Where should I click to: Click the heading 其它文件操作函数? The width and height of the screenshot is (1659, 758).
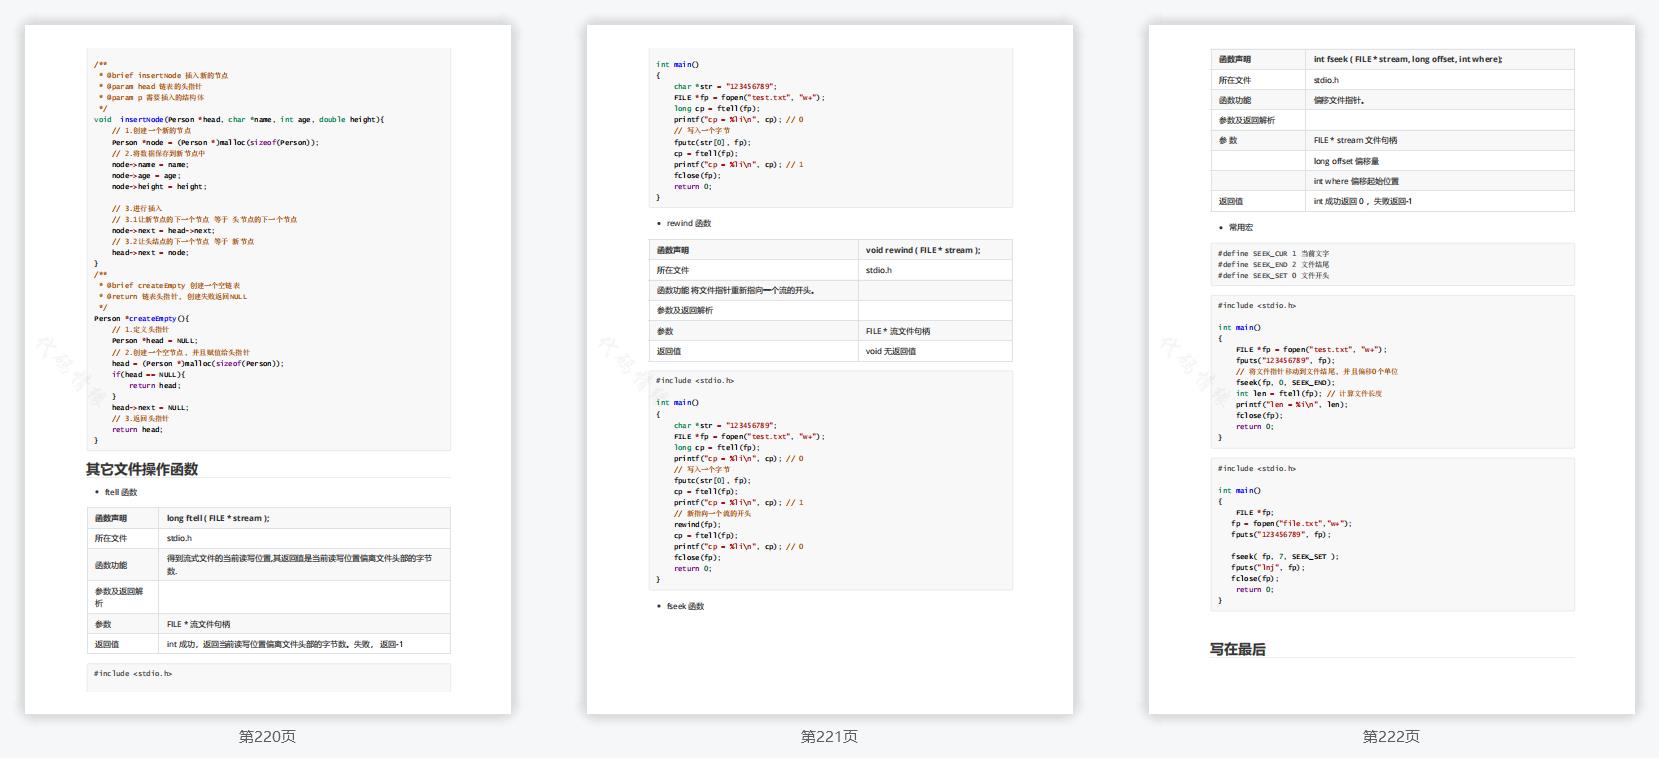pyautogui.click(x=142, y=469)
